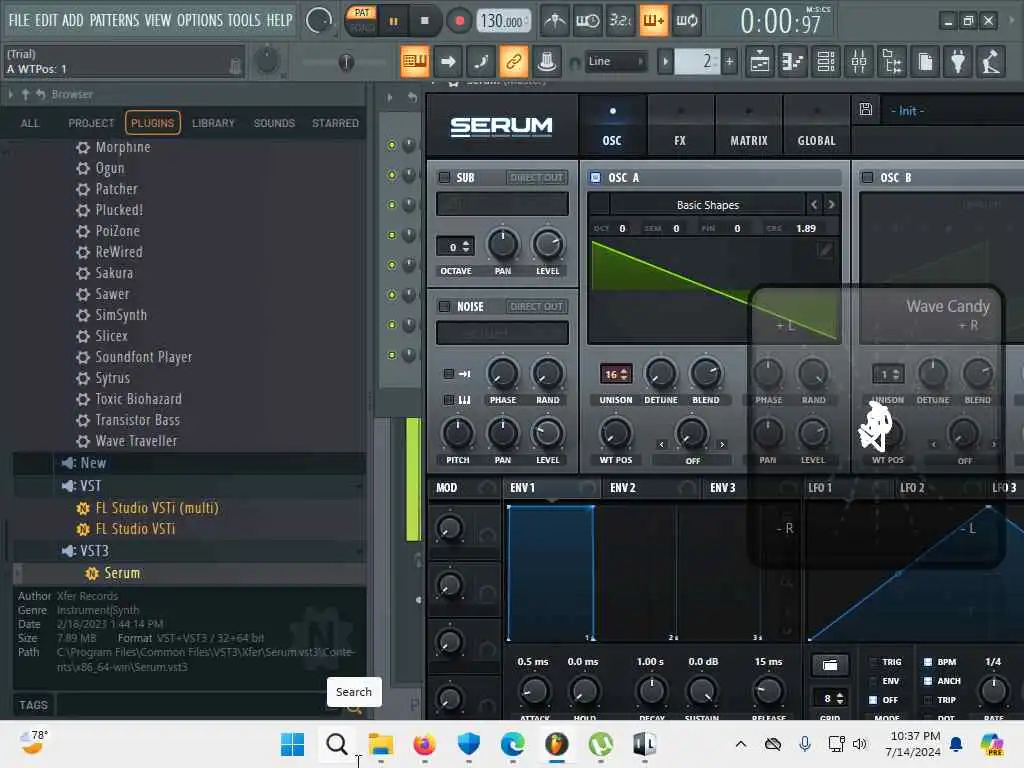Image resolution: width=1024 pixels, height=768 pixels.
Task: Click the plugin picker plug icon
Action: 958,62
